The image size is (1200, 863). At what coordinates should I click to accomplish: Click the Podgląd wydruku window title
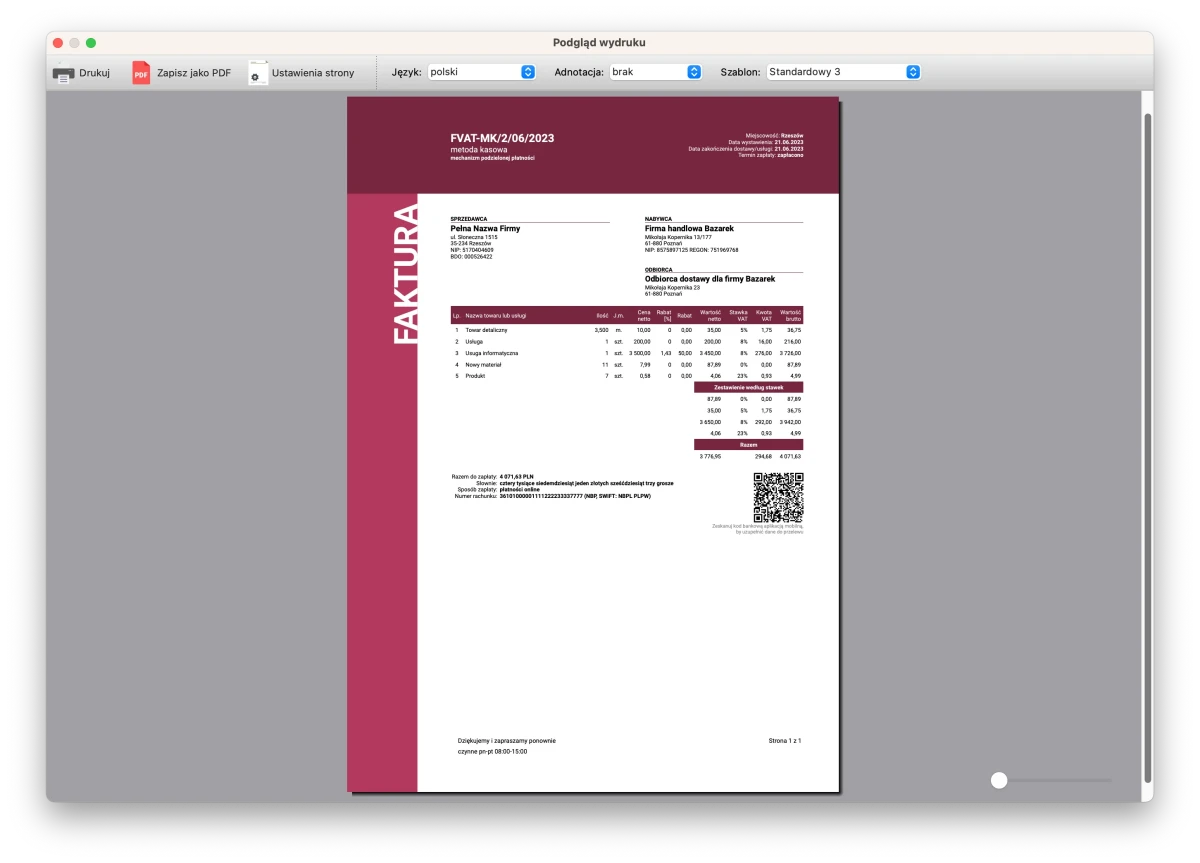599,43
